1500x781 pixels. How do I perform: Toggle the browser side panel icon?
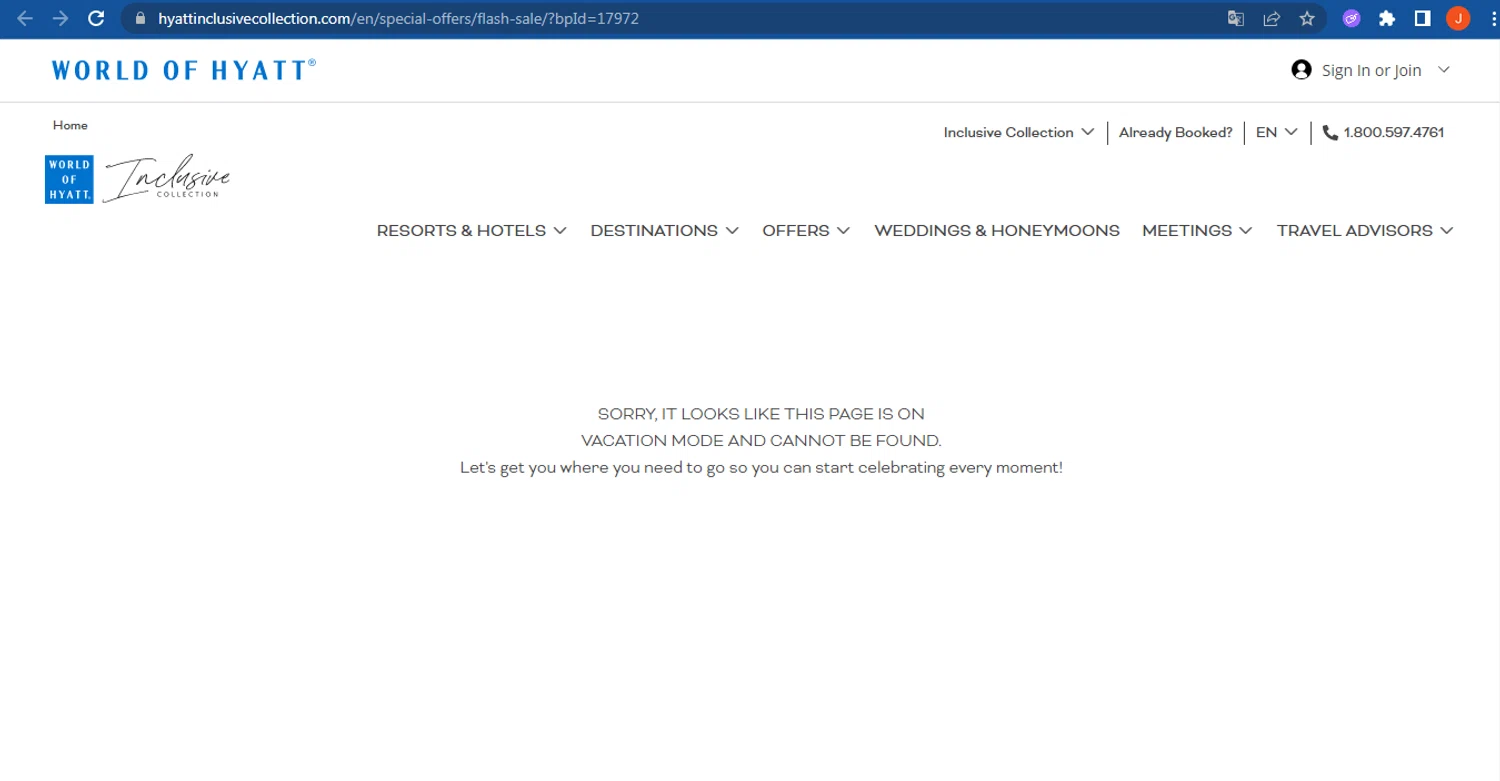[x=1422, y=18]
